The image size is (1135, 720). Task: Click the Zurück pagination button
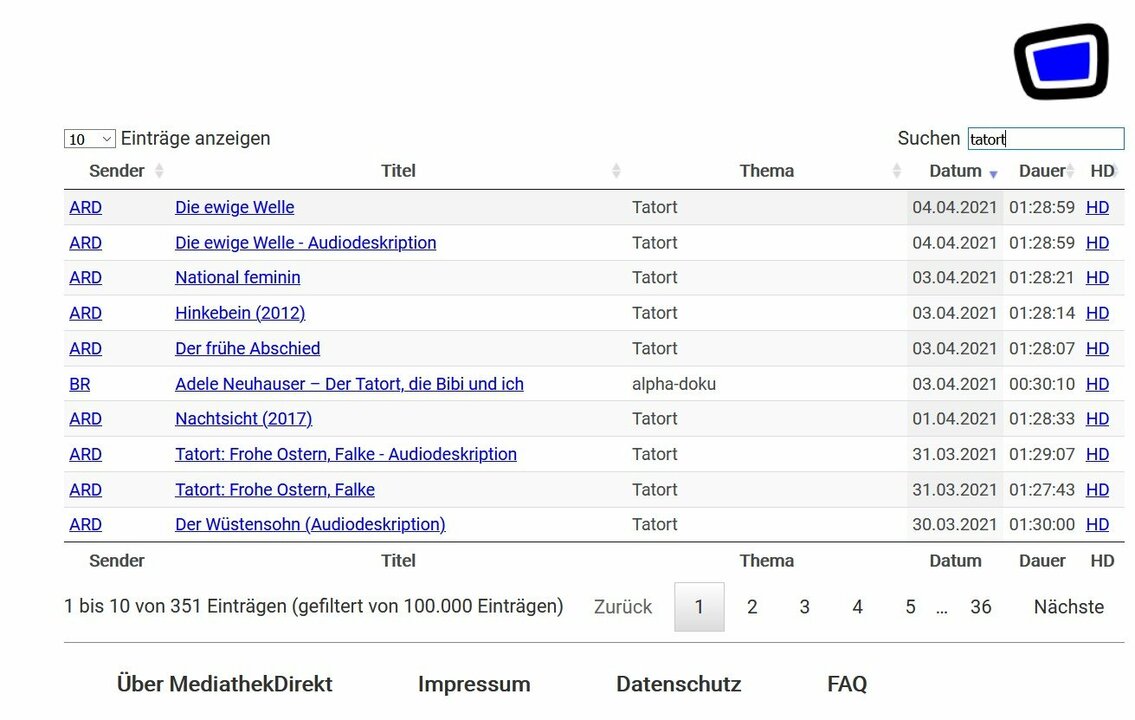[622, 606]
